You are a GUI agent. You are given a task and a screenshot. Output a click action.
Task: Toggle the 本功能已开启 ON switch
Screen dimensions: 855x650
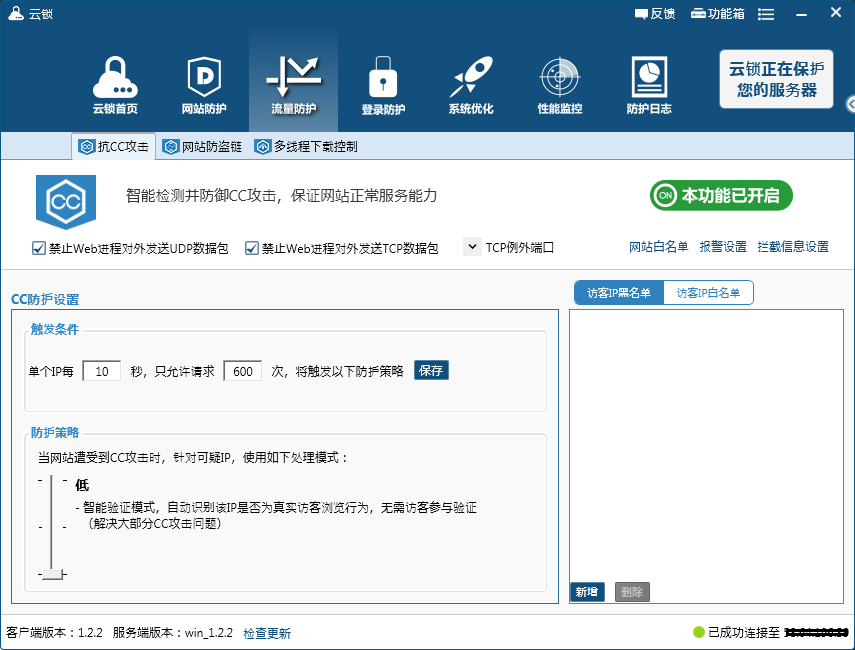[x=721, y=195]
